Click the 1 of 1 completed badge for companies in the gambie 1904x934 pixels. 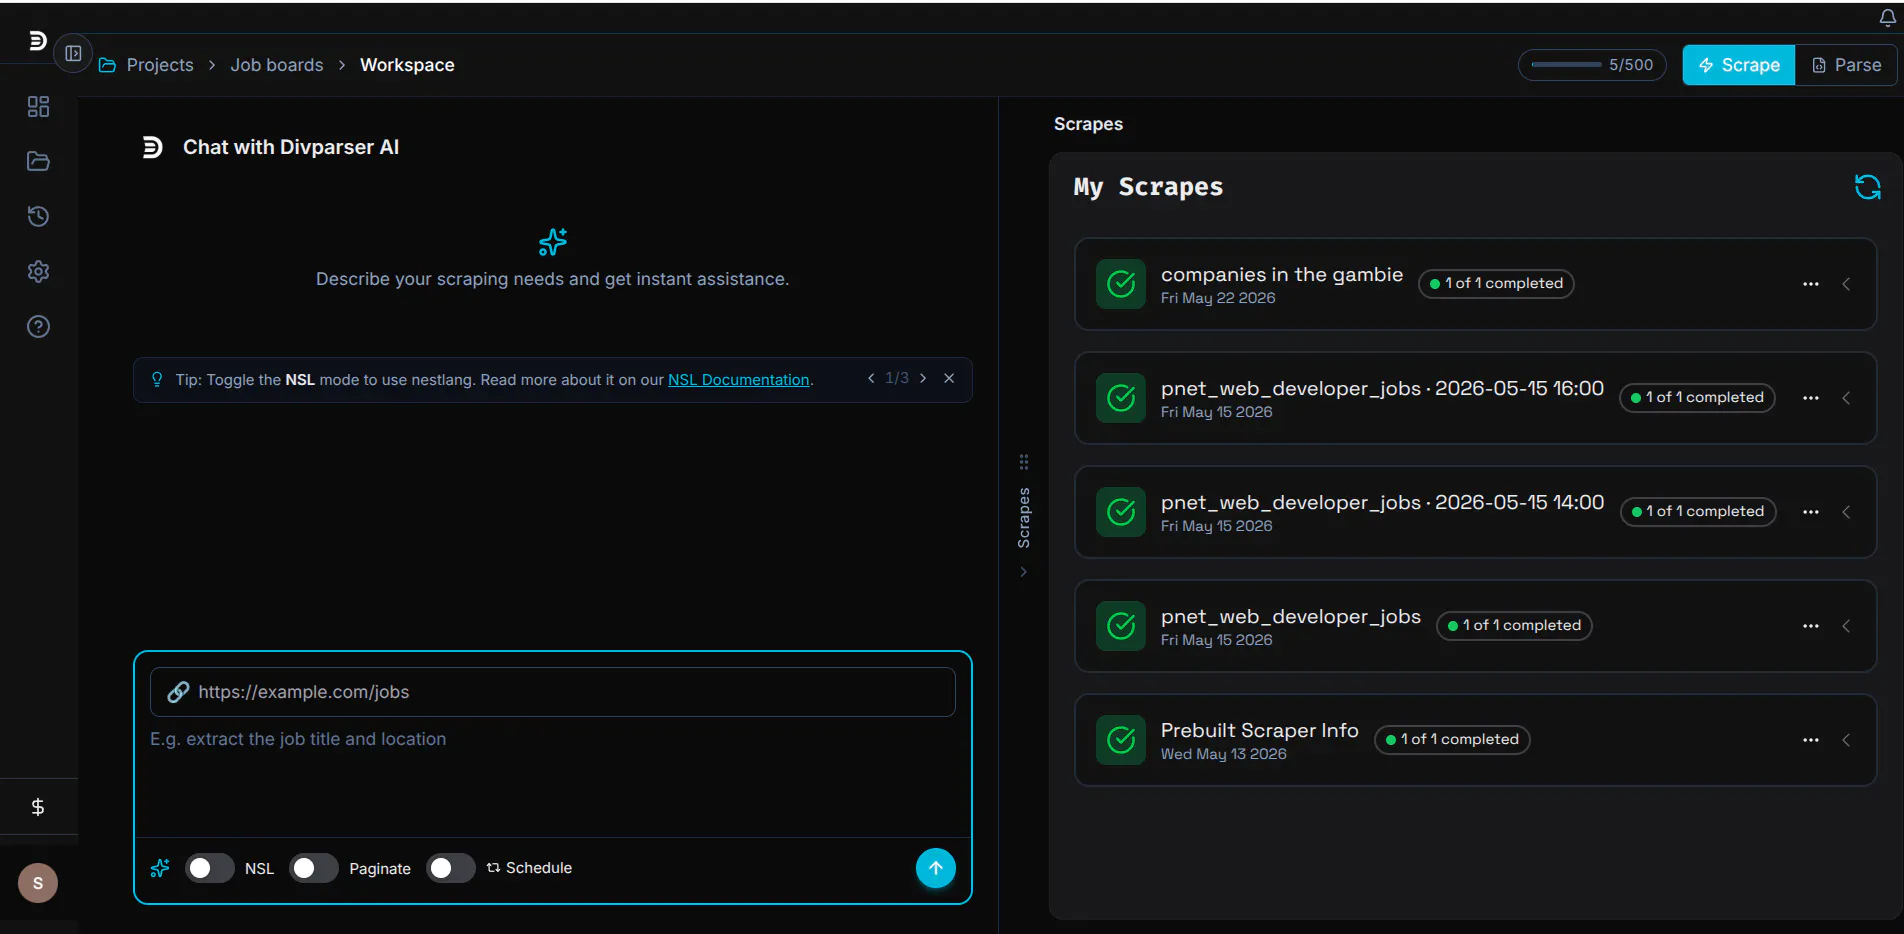point(1496,284)
